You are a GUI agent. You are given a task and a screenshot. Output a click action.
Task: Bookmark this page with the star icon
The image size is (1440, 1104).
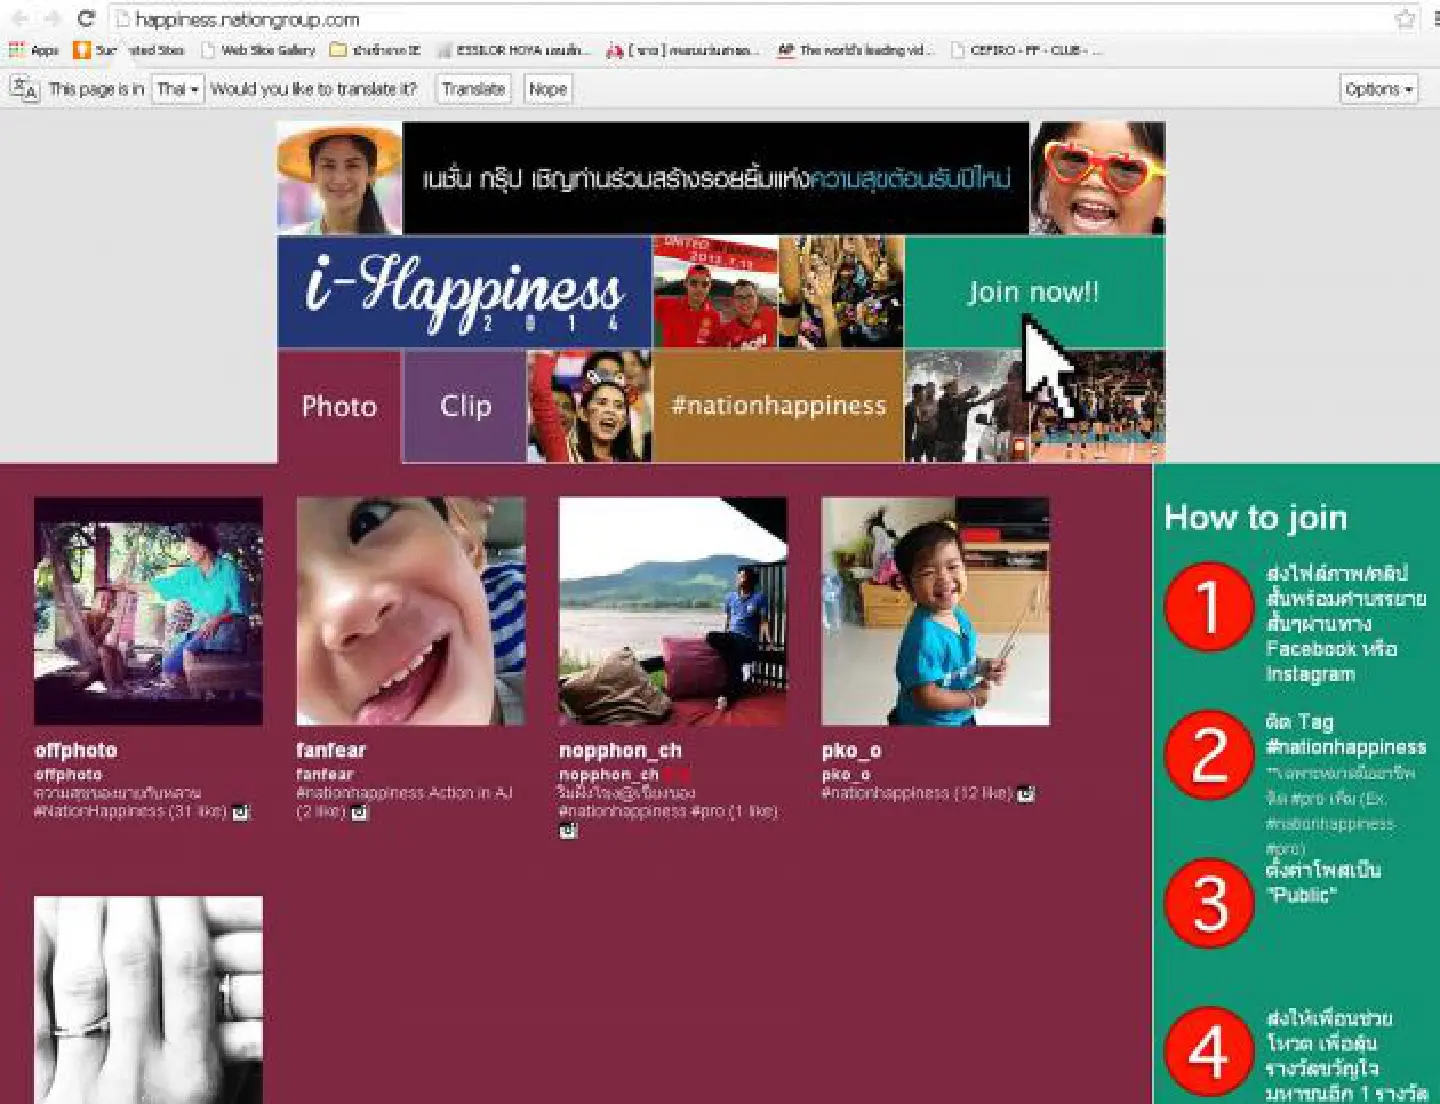[1405, 19]
